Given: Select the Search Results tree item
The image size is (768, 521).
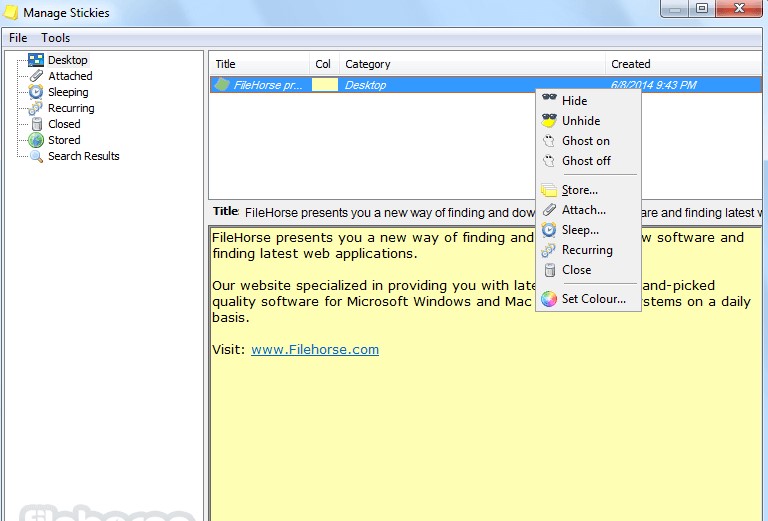Looking at the screenshot, I should coord(84,156).
